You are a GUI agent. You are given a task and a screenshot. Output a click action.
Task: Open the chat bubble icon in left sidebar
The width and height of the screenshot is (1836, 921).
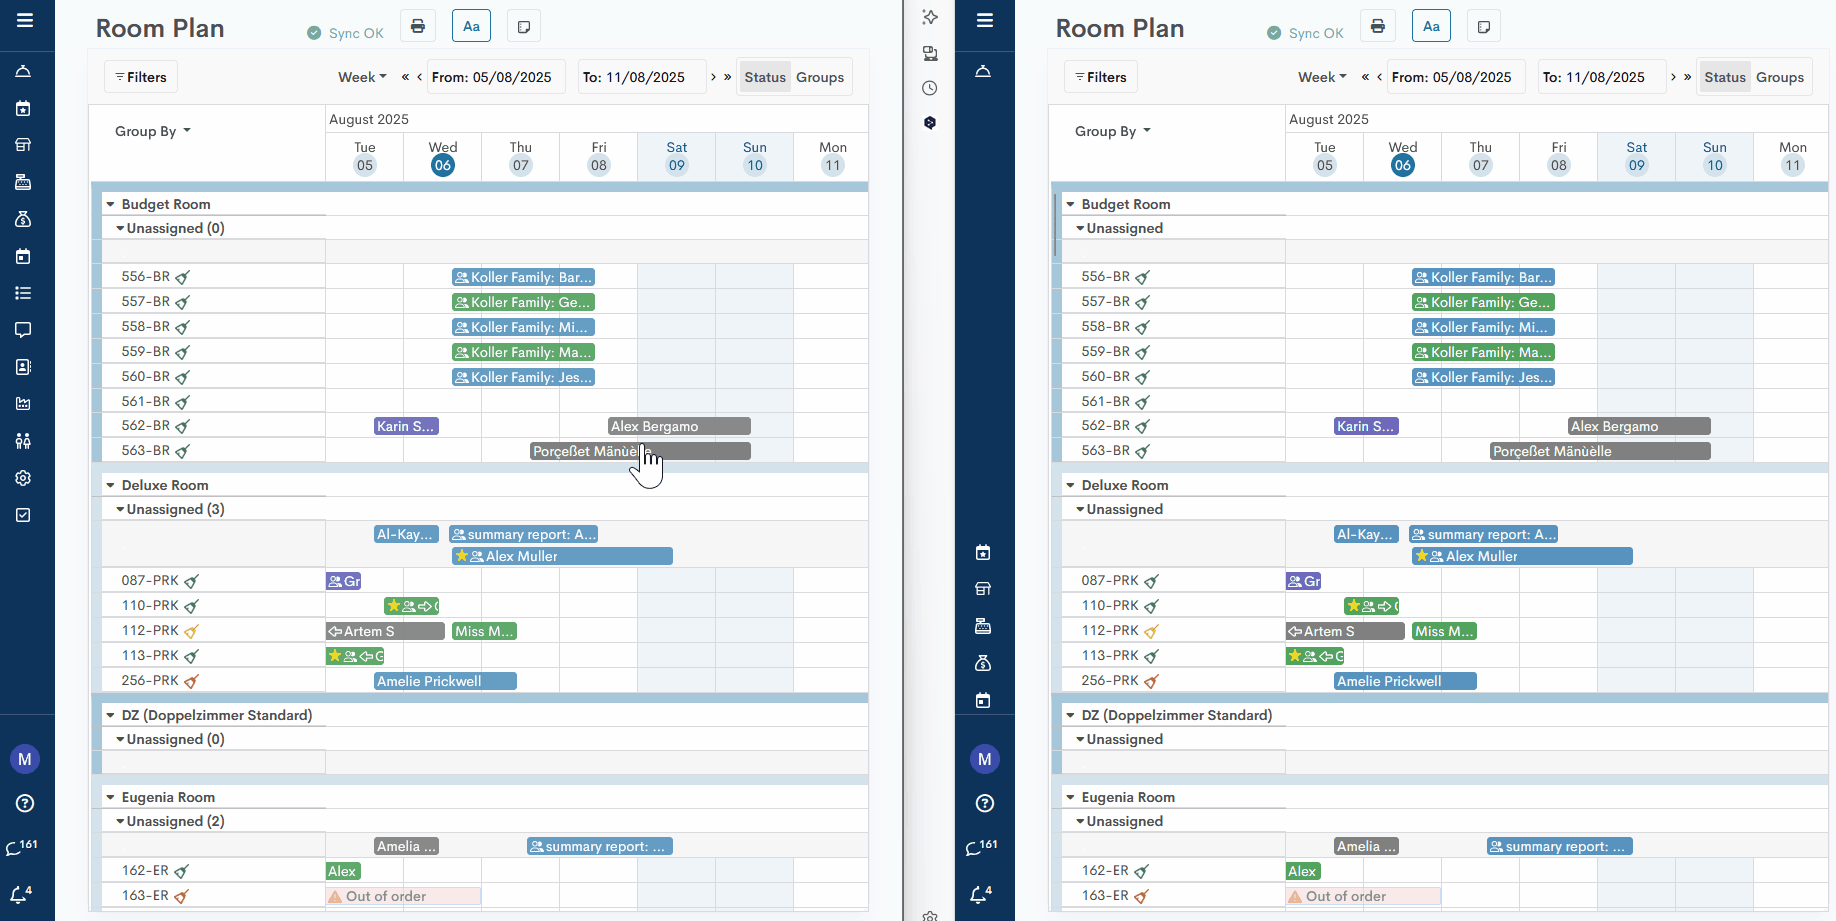(23, 330)
